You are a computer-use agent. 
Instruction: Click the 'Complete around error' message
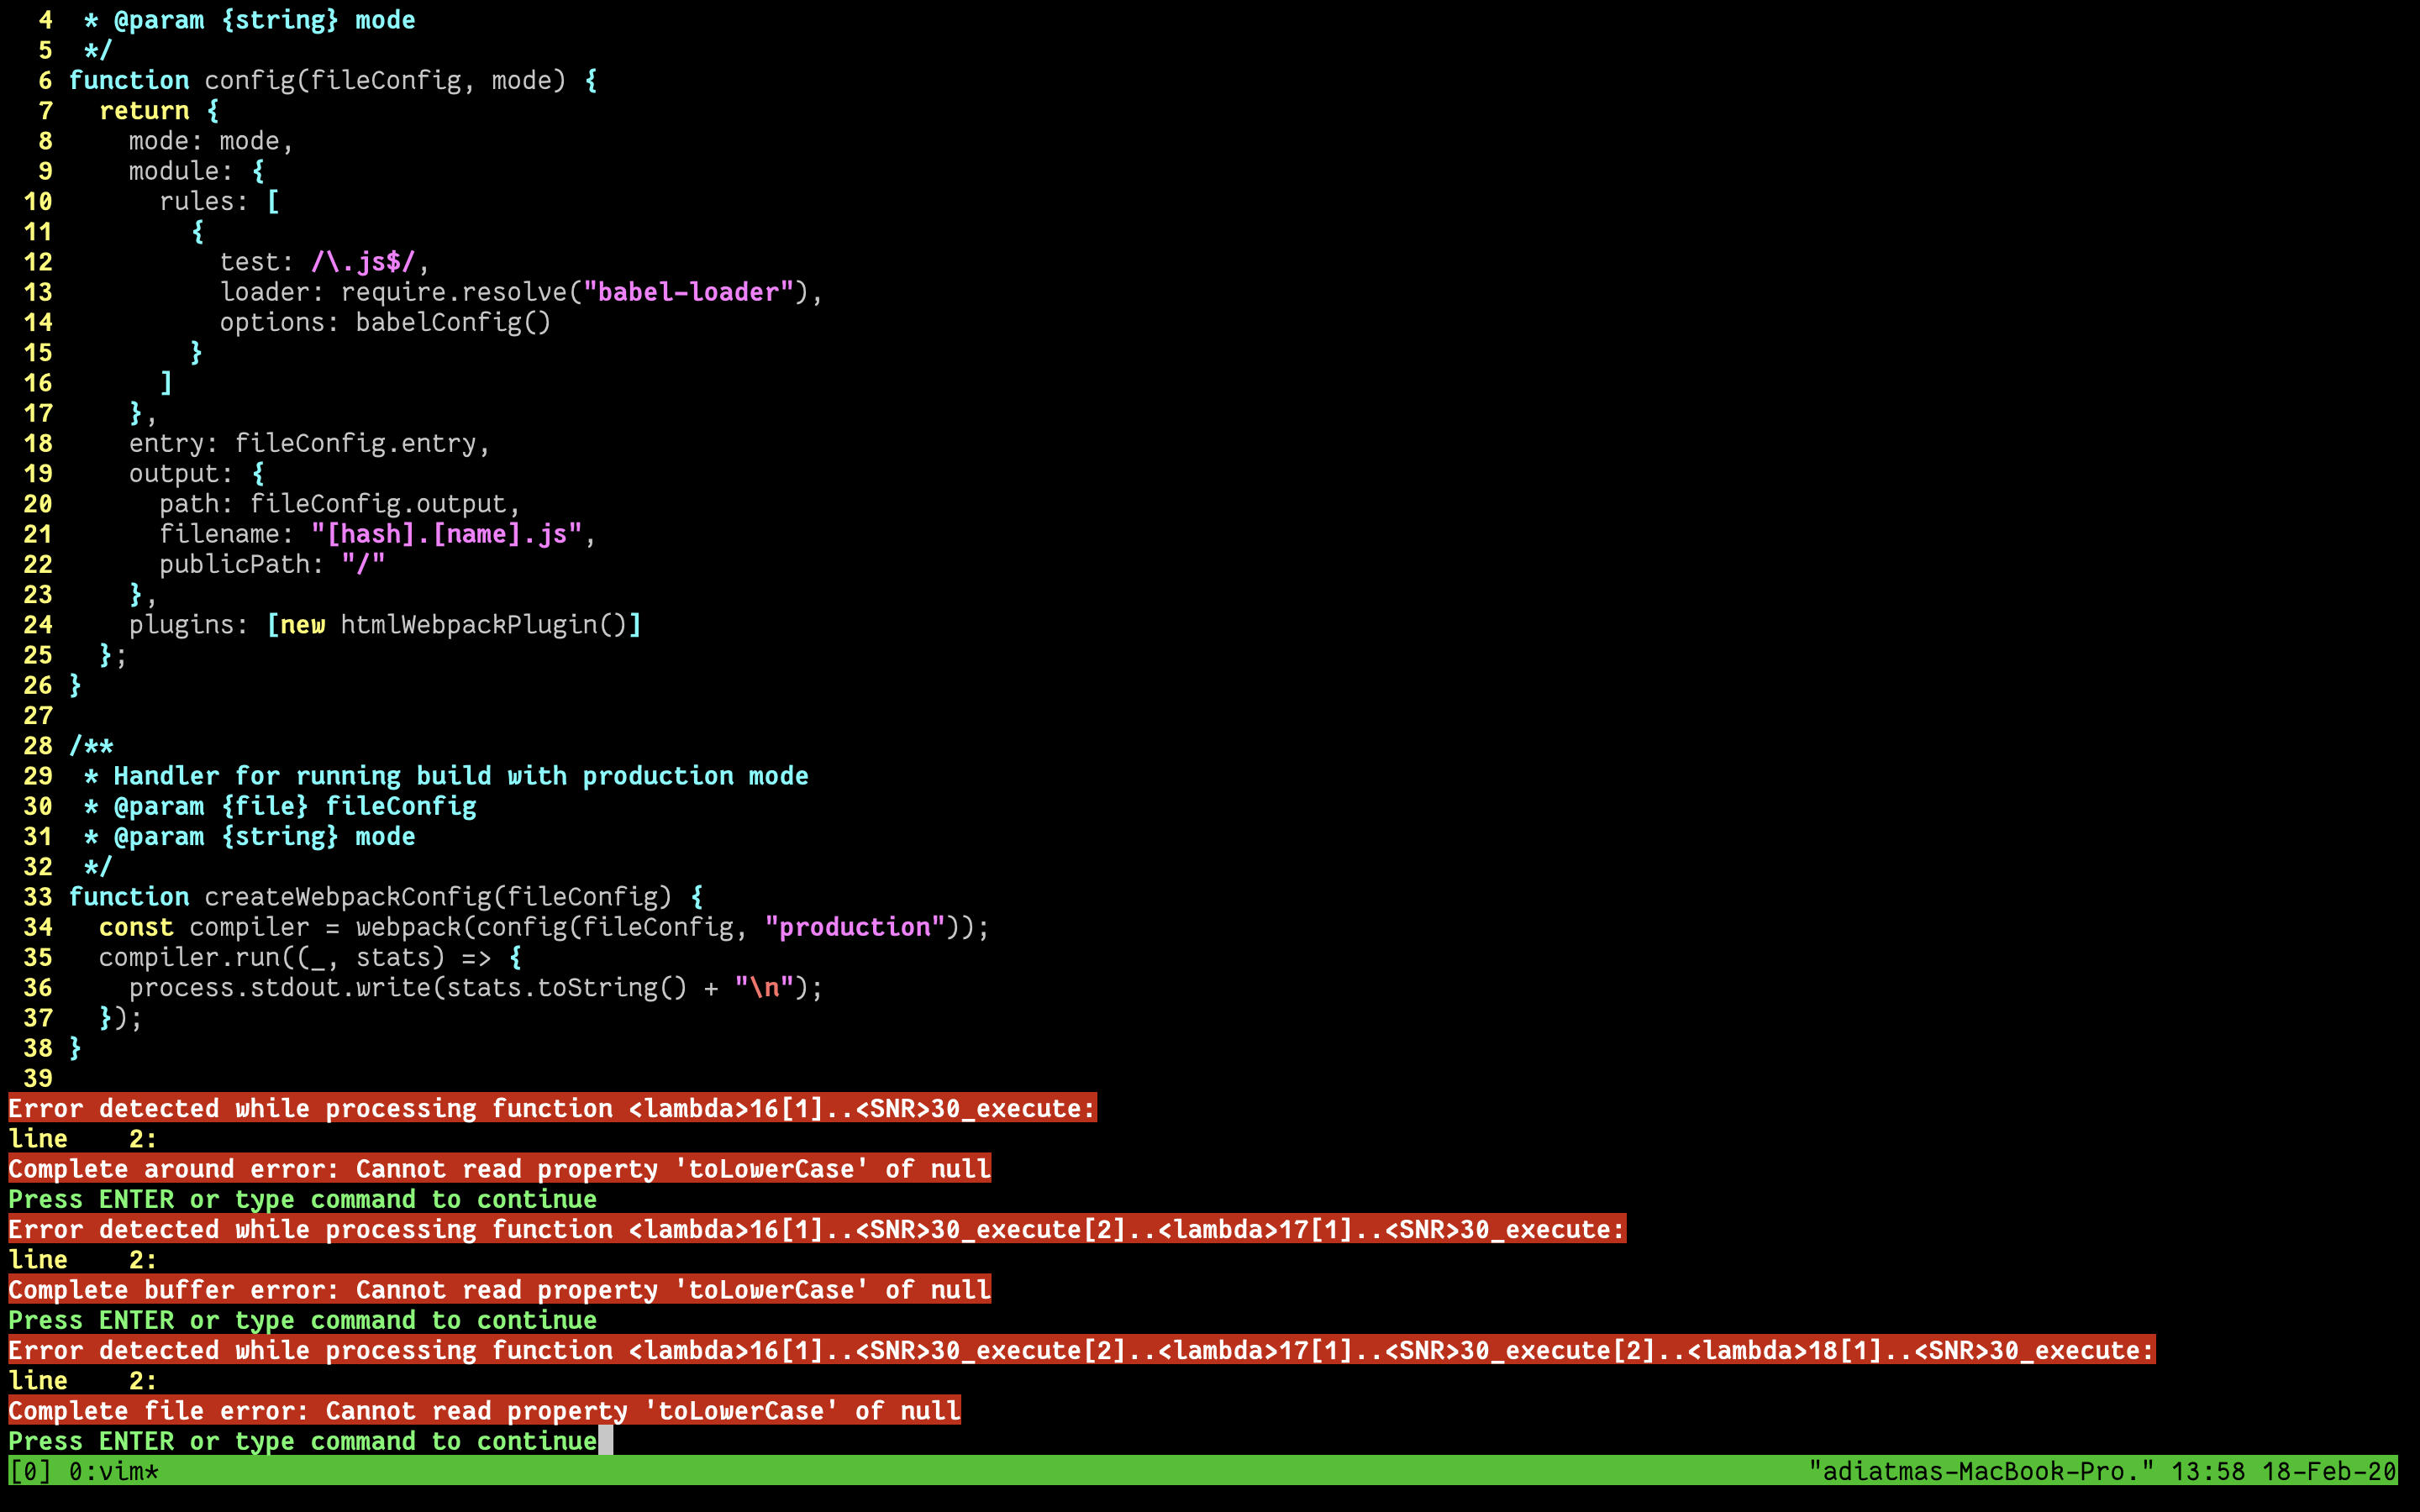pos(500,1169)
